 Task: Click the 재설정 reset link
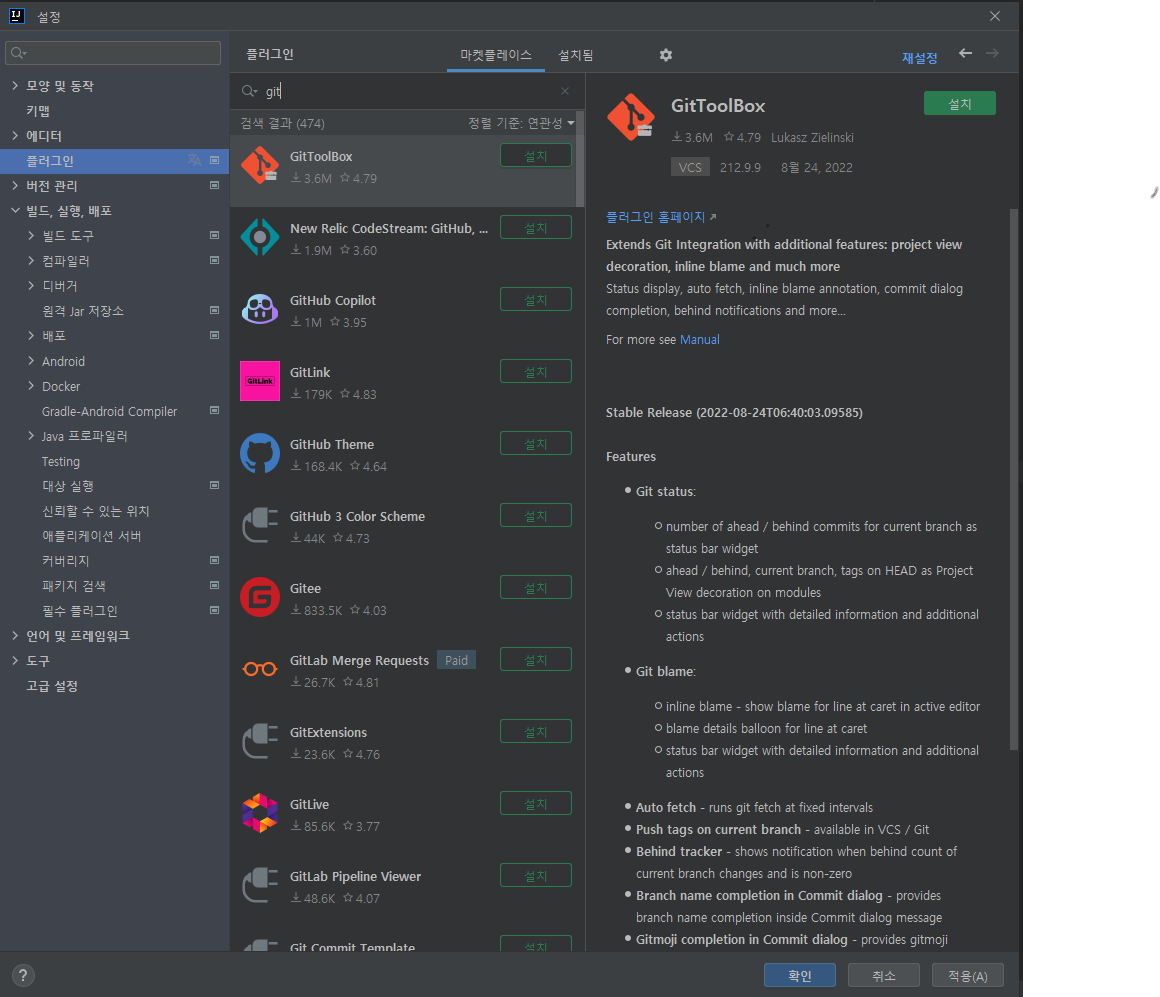click(x=920, y=58)
